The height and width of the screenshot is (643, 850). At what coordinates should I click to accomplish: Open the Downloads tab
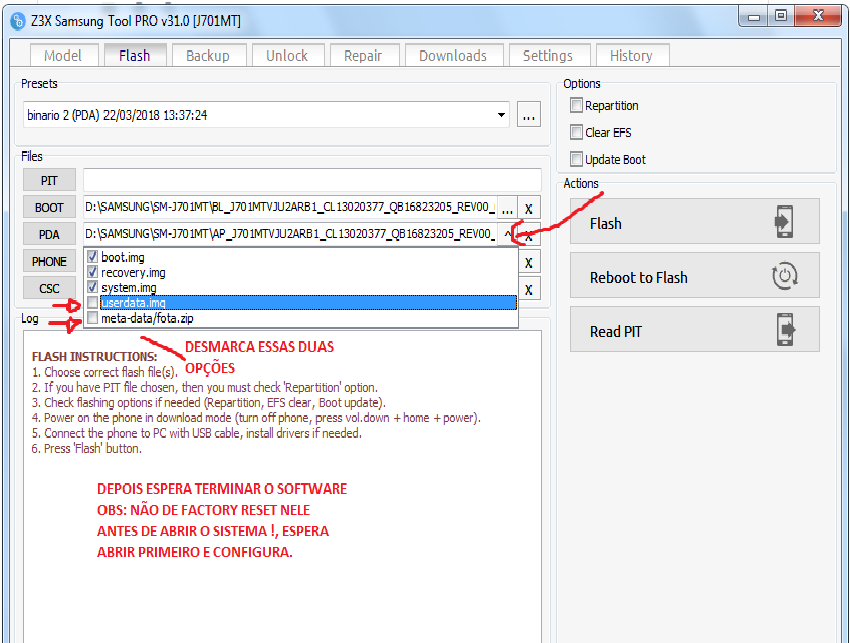click(453, 56)
